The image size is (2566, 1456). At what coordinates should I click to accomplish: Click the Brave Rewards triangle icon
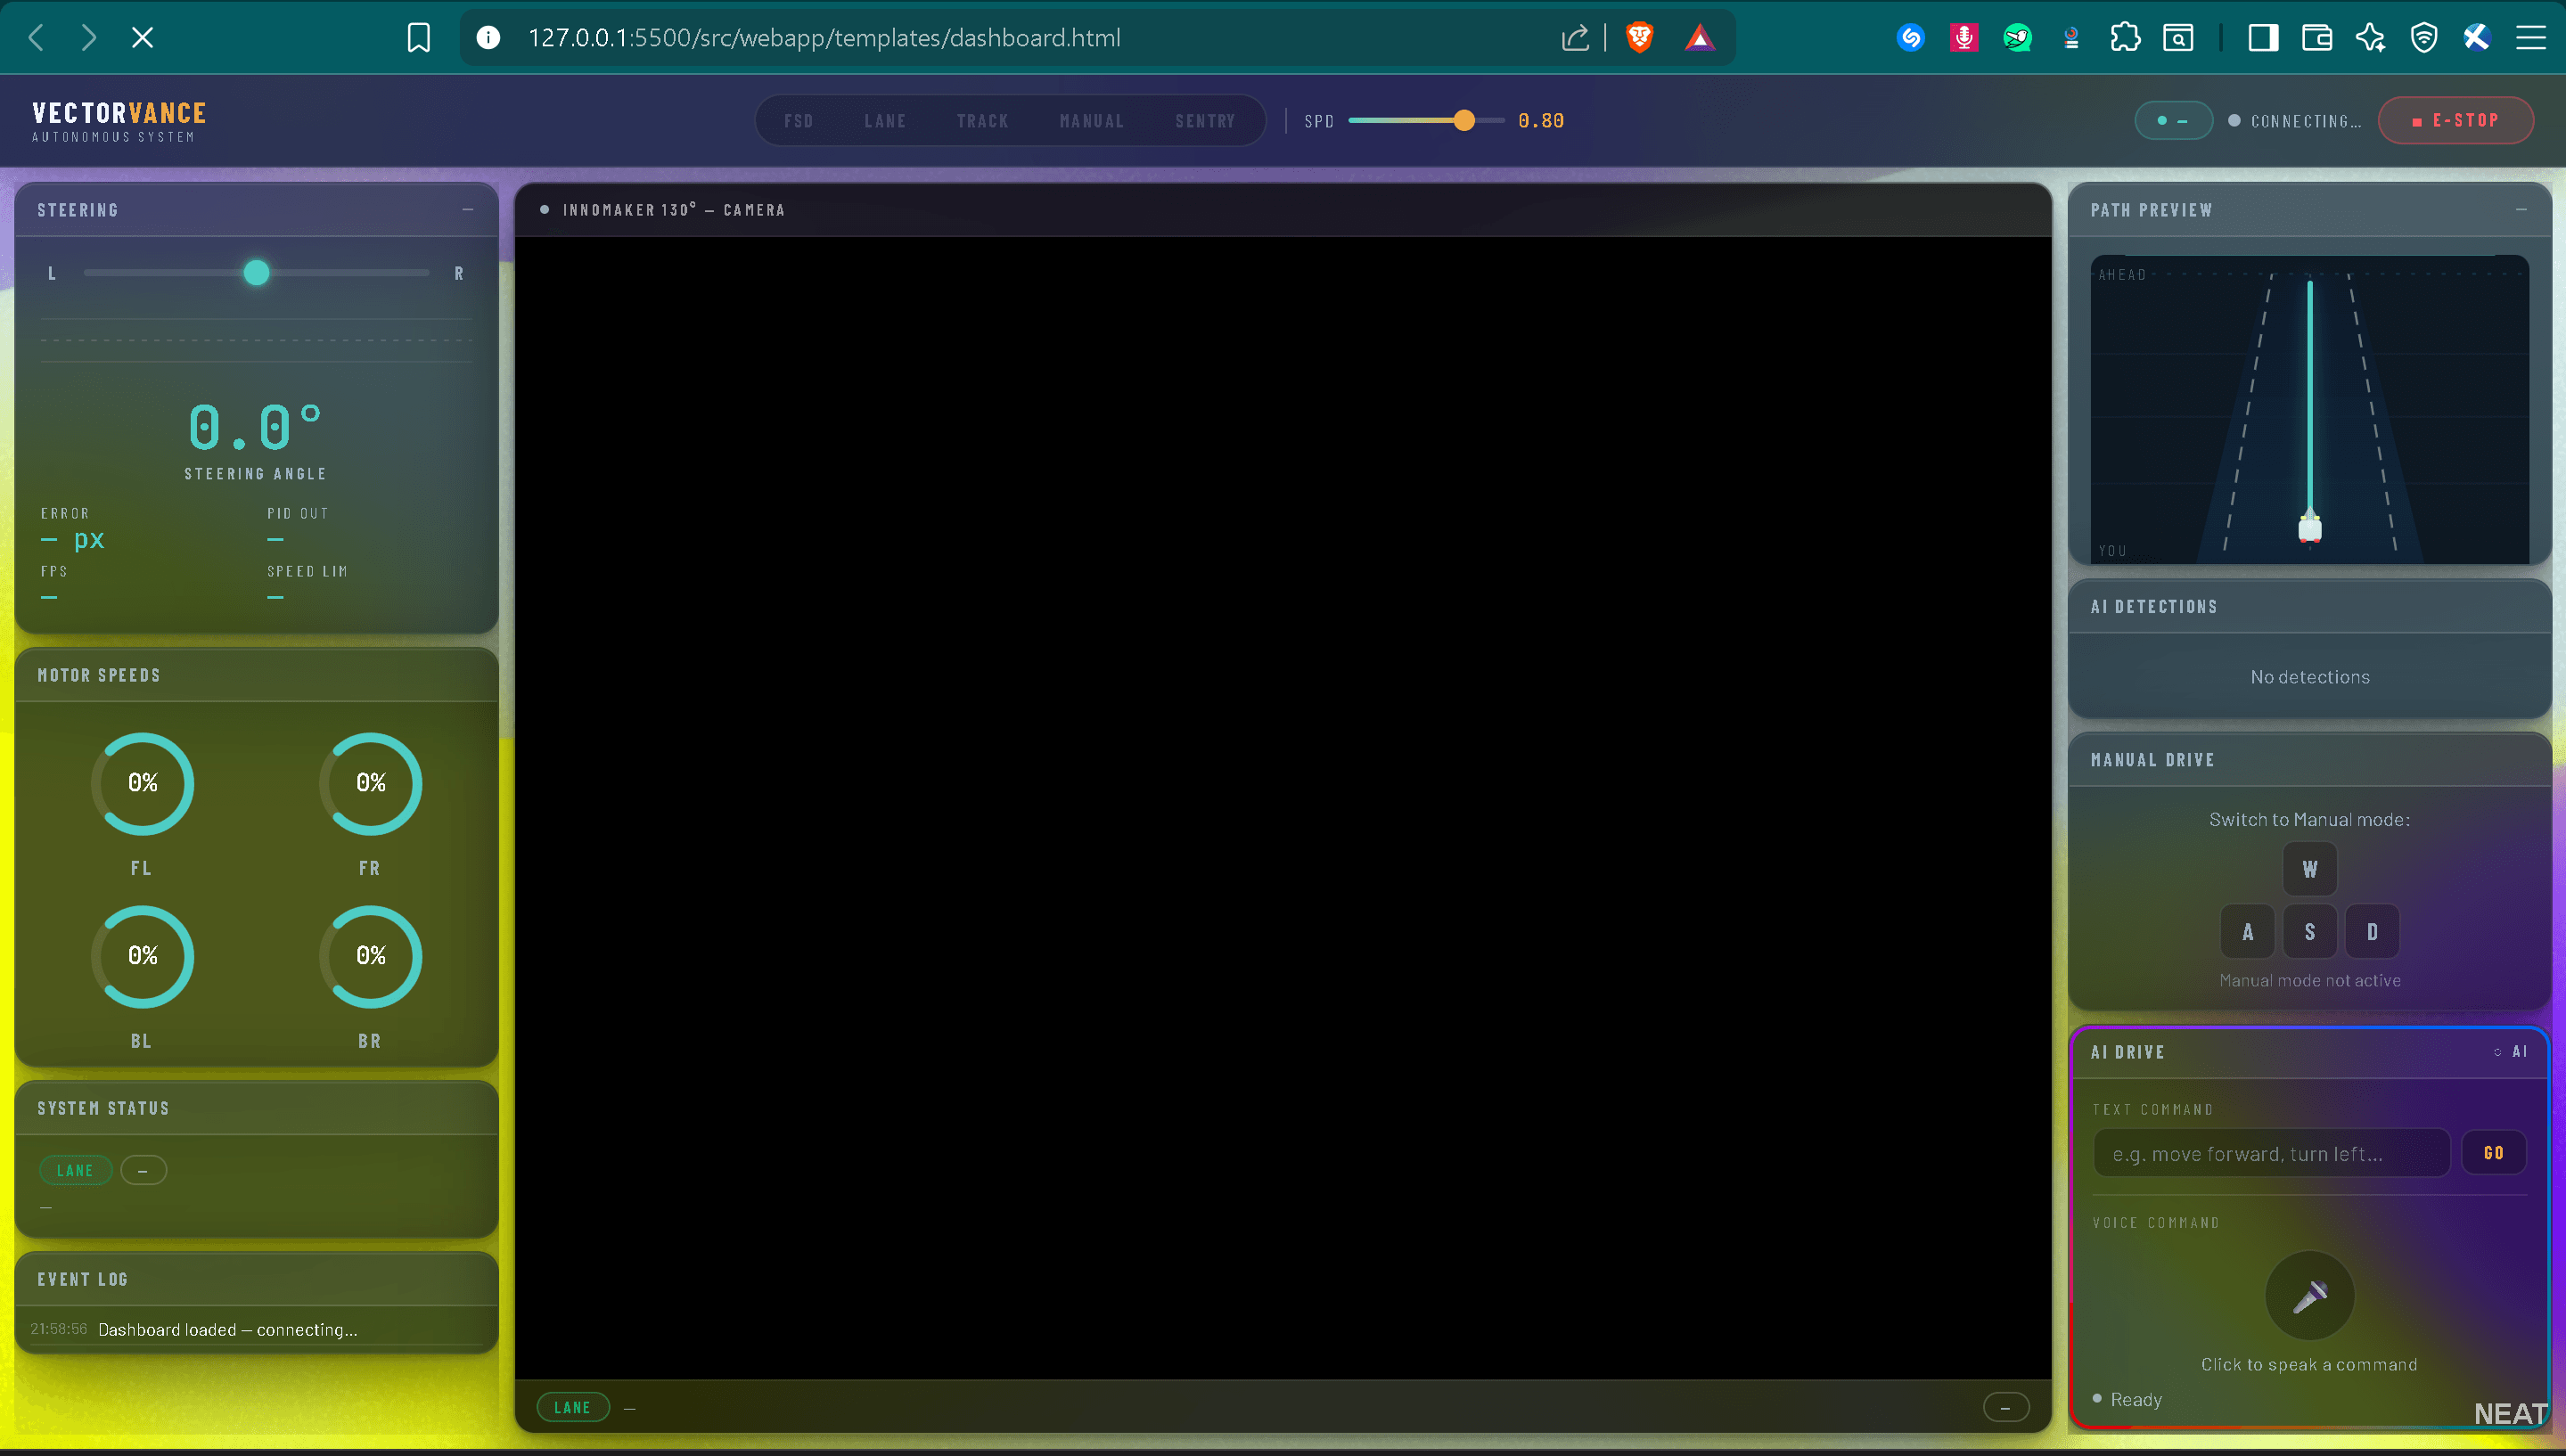(1700, 38)
